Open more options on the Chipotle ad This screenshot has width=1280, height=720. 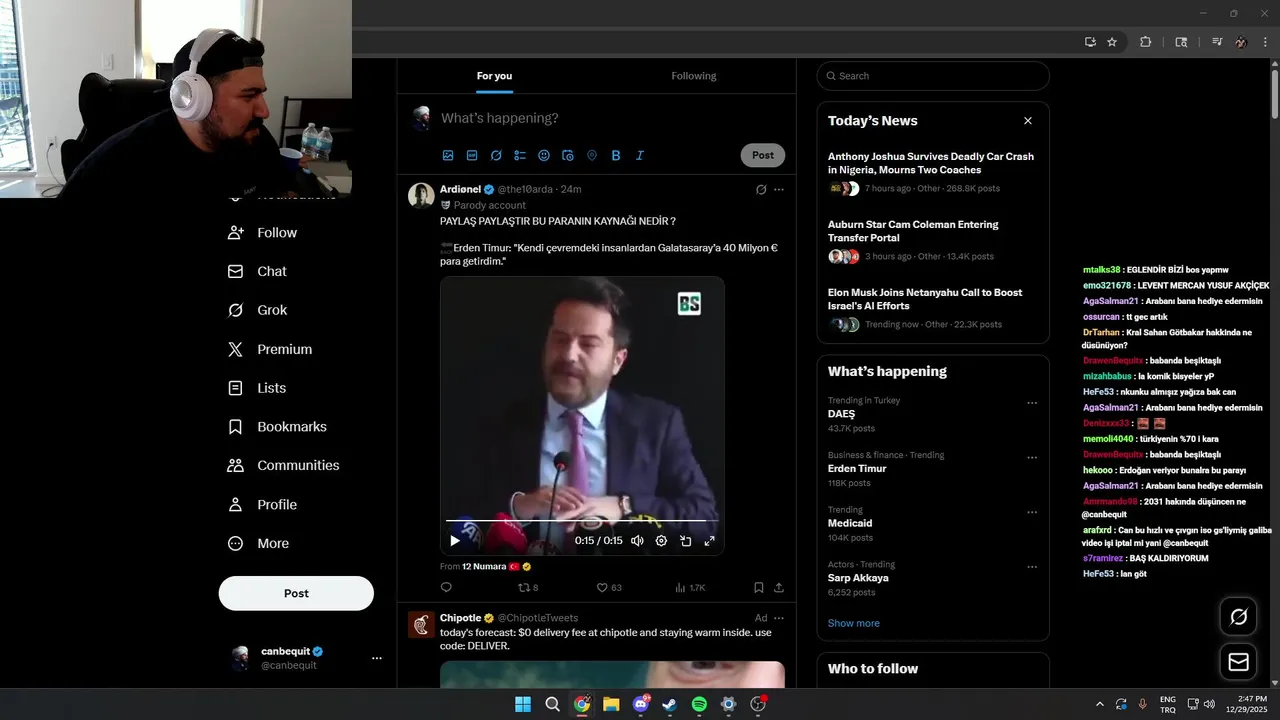779,618
